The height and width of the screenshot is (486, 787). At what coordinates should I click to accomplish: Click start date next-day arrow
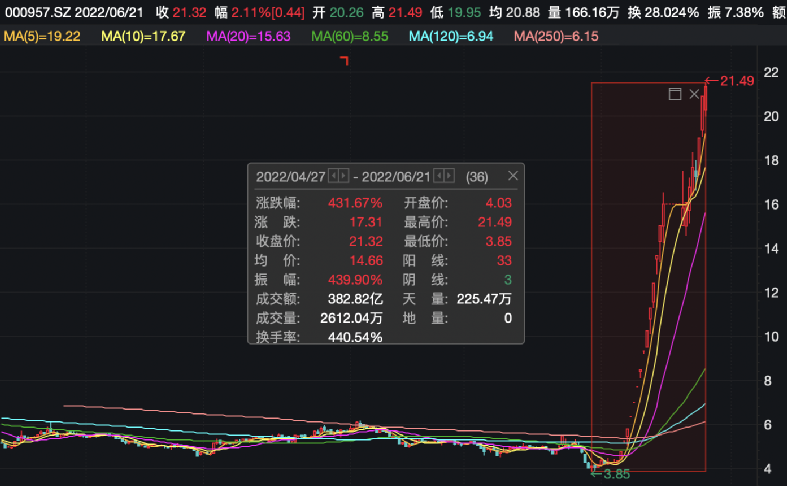click(x=345, y=176)
